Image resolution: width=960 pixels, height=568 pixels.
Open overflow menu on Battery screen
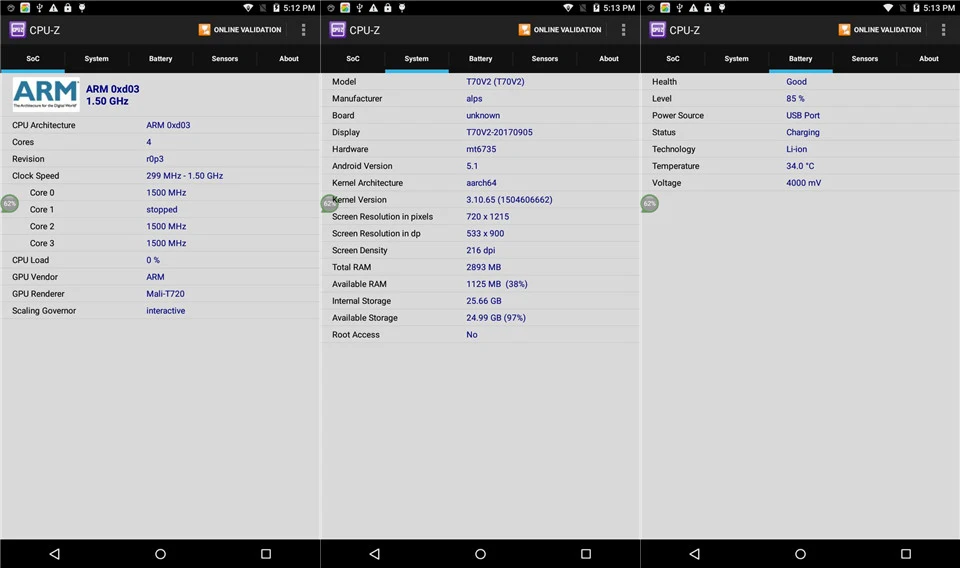pos(943,29)
